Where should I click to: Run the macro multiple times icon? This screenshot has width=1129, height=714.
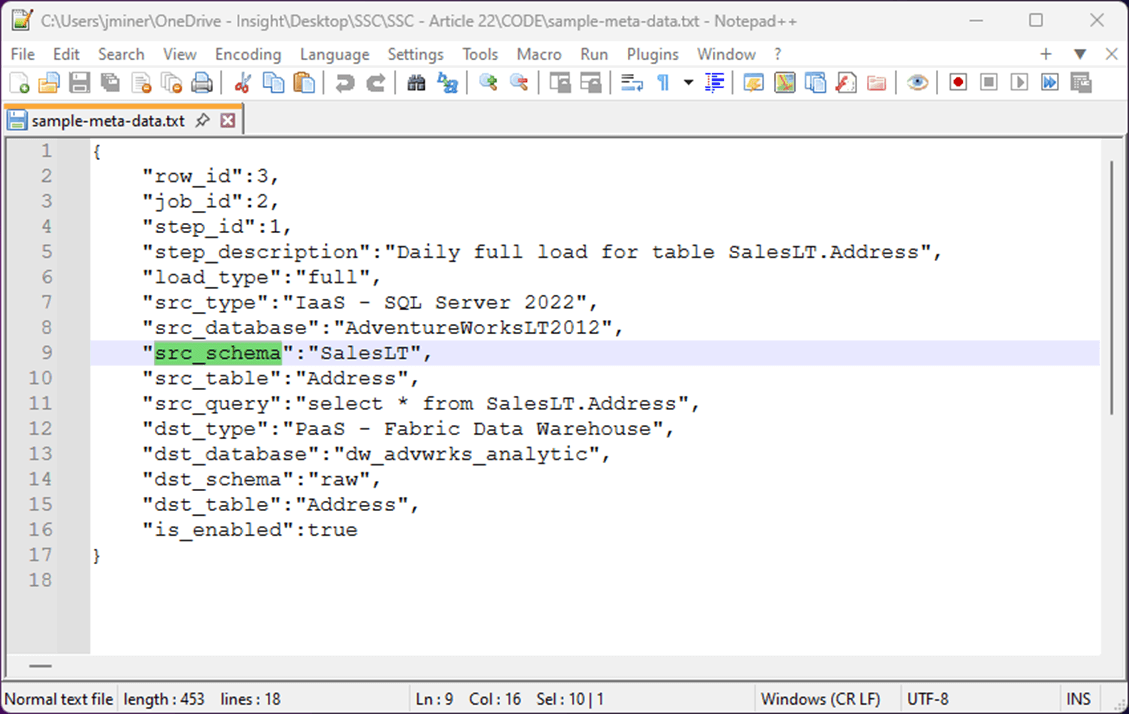point(1050,83)
